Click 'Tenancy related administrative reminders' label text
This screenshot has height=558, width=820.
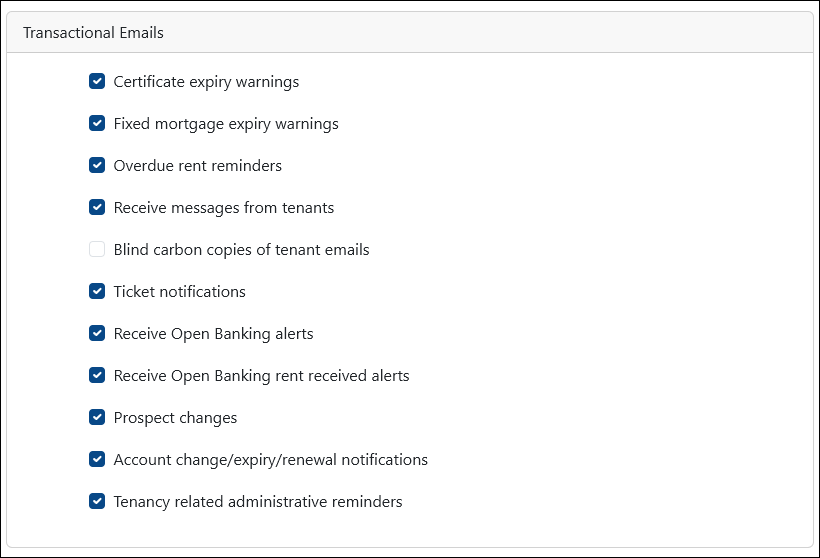[258, 502]
